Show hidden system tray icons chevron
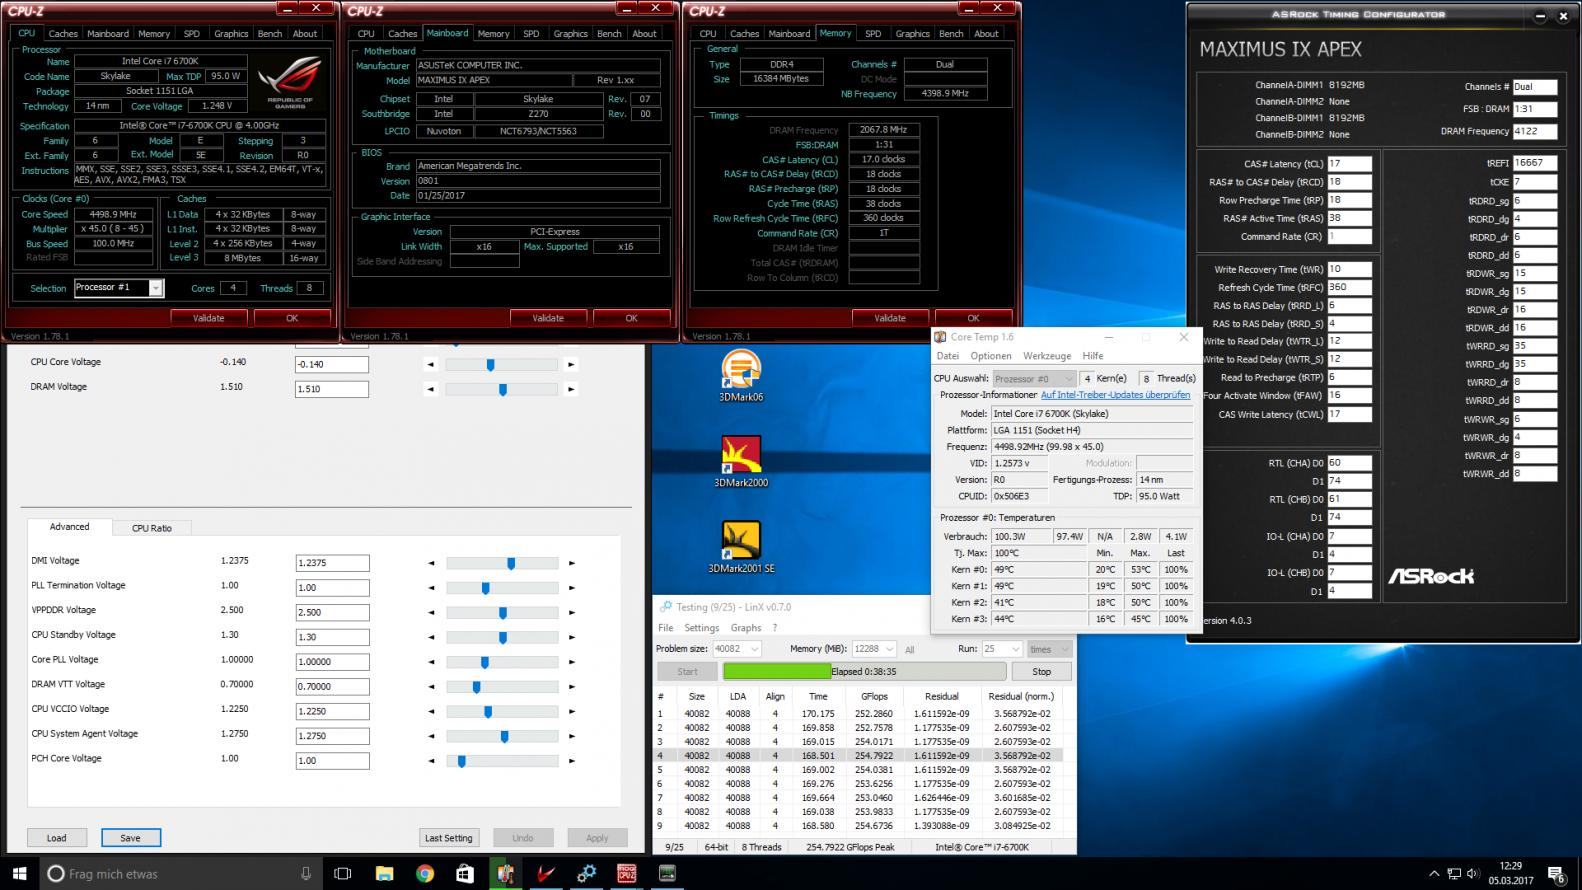This screenshot has height=890, width=1582. 1434,874
